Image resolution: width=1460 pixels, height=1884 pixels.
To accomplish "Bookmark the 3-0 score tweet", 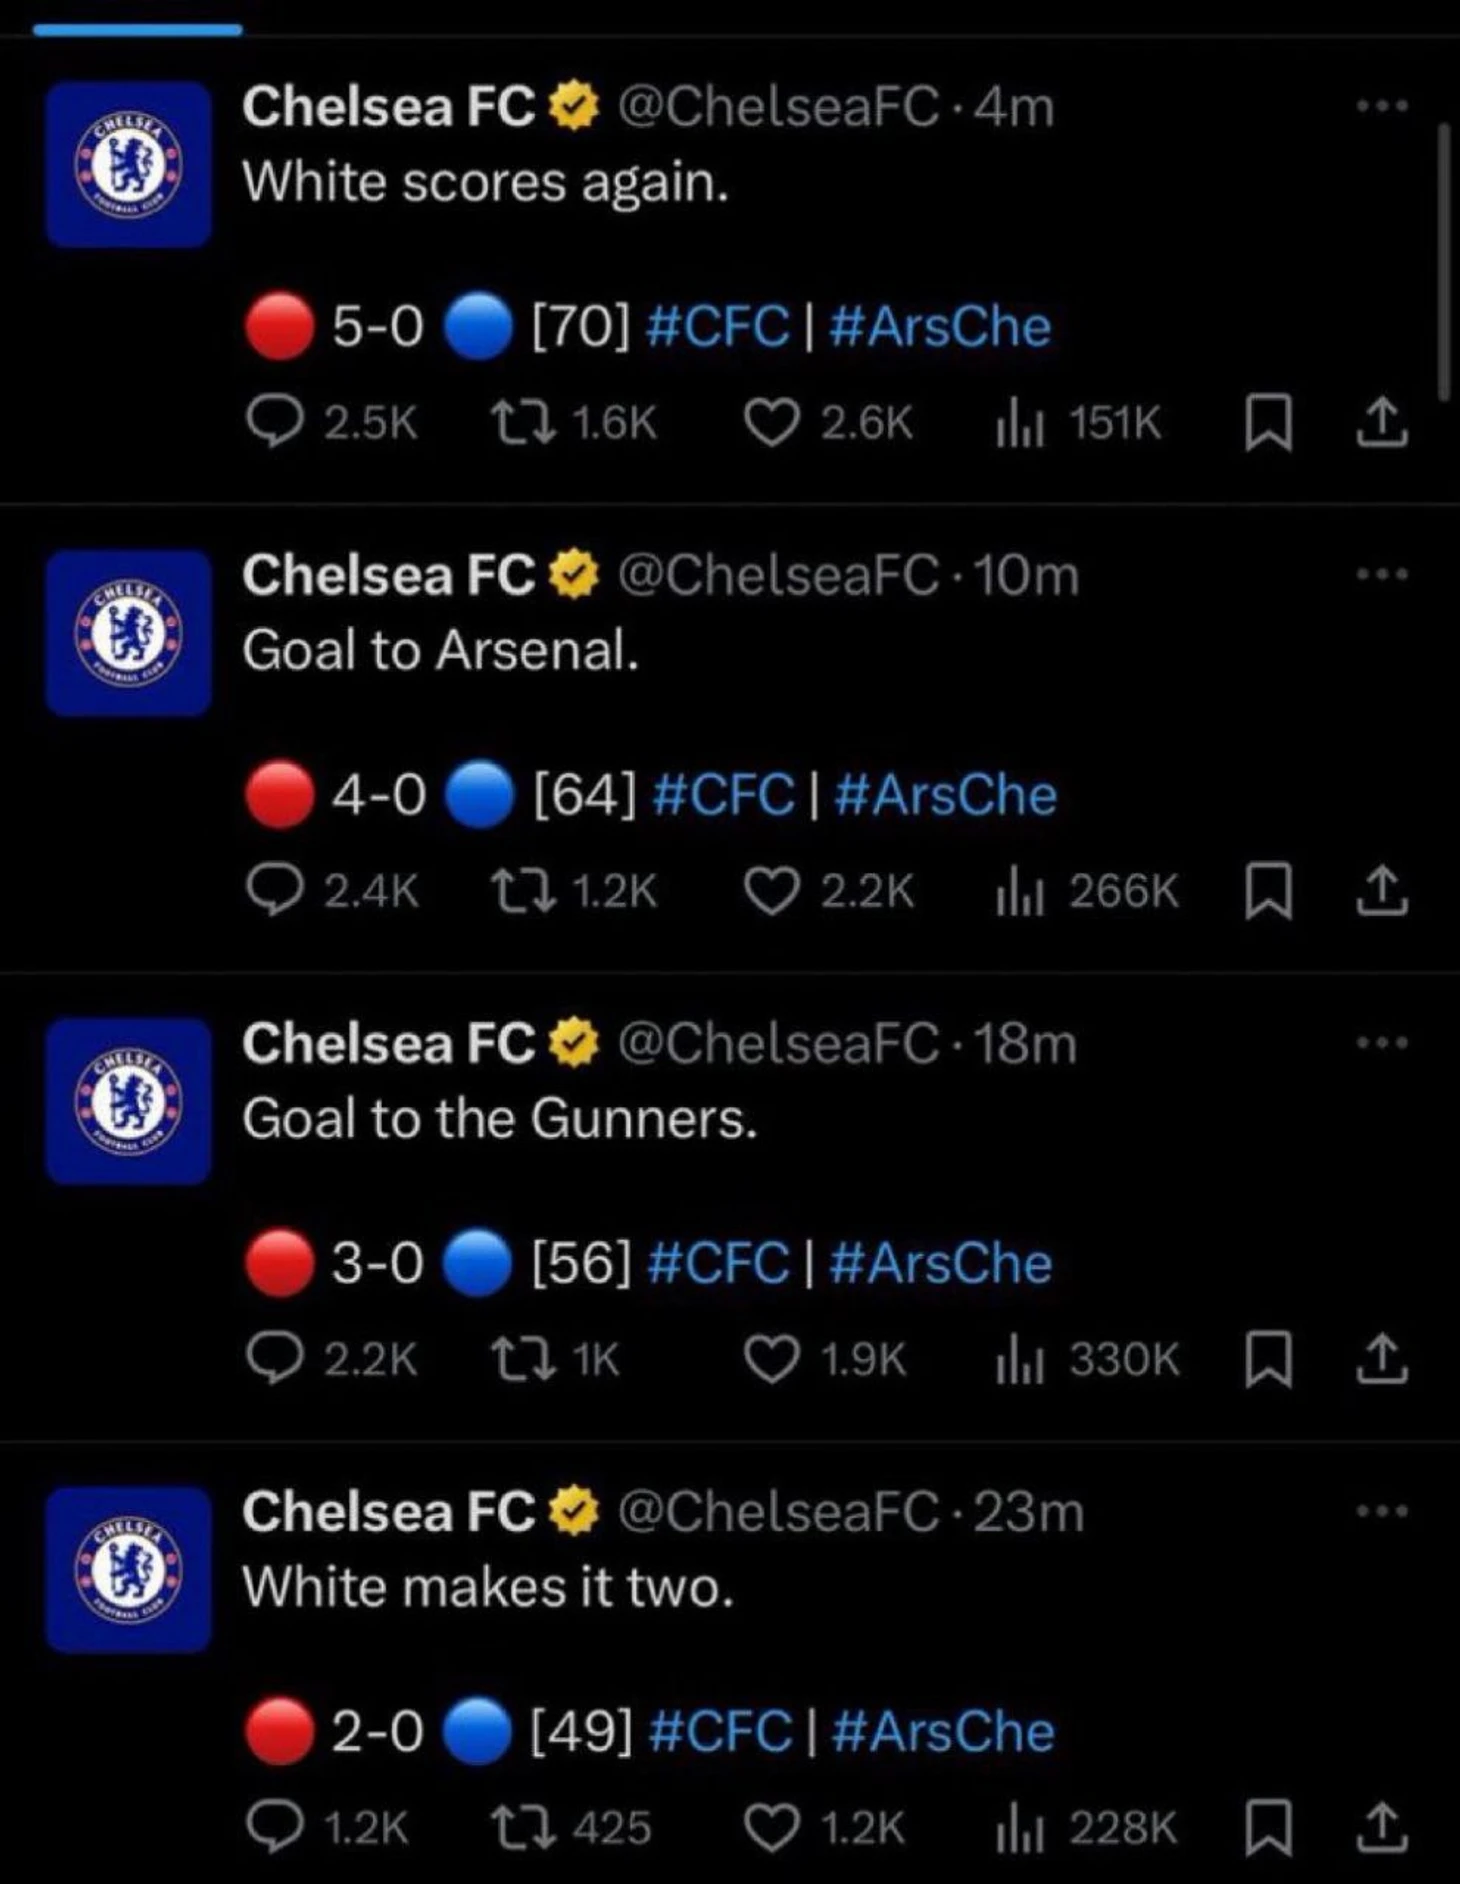I will [1268, 1360].
